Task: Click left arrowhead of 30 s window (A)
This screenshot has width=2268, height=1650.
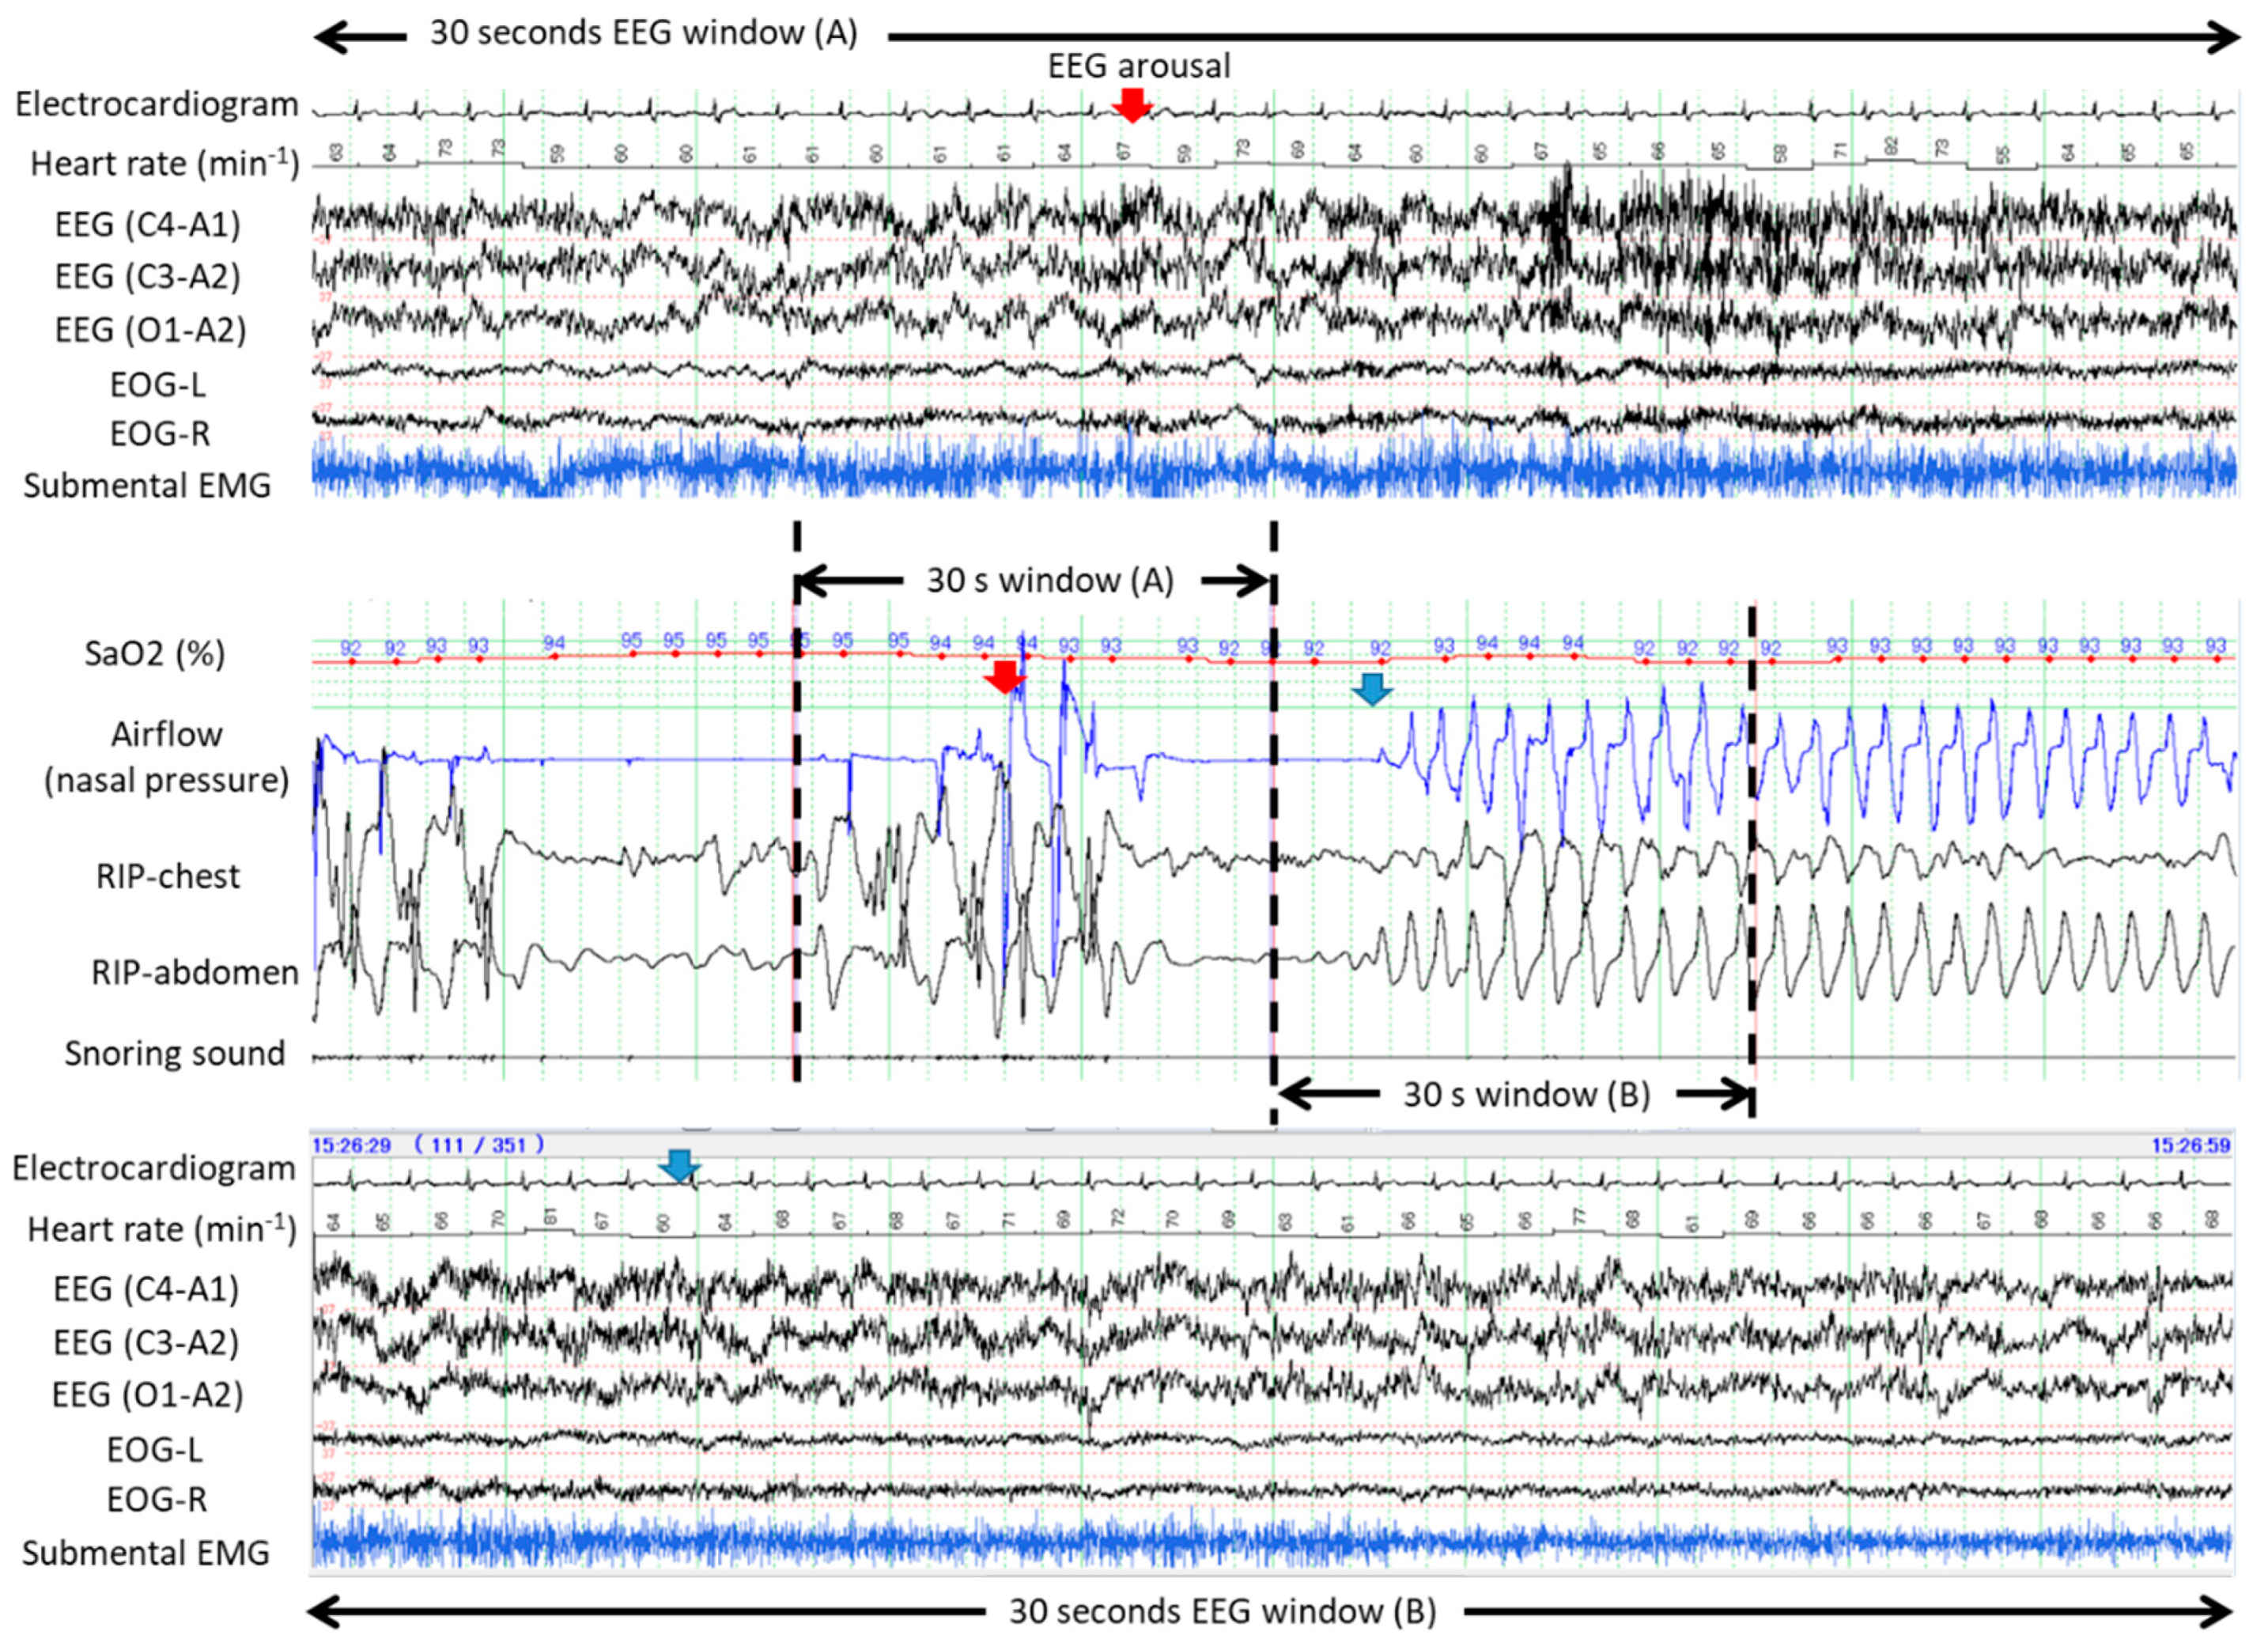Action: (x=812, y=580)
